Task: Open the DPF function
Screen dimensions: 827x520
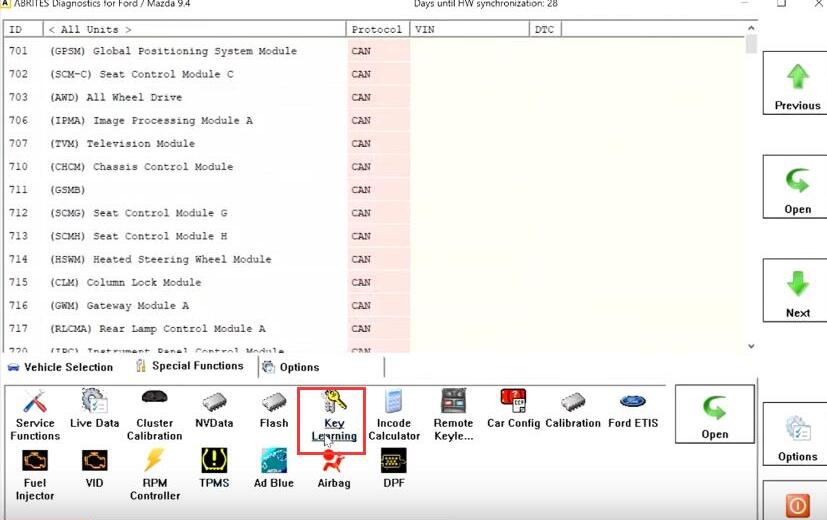Action: coord(394,468)
